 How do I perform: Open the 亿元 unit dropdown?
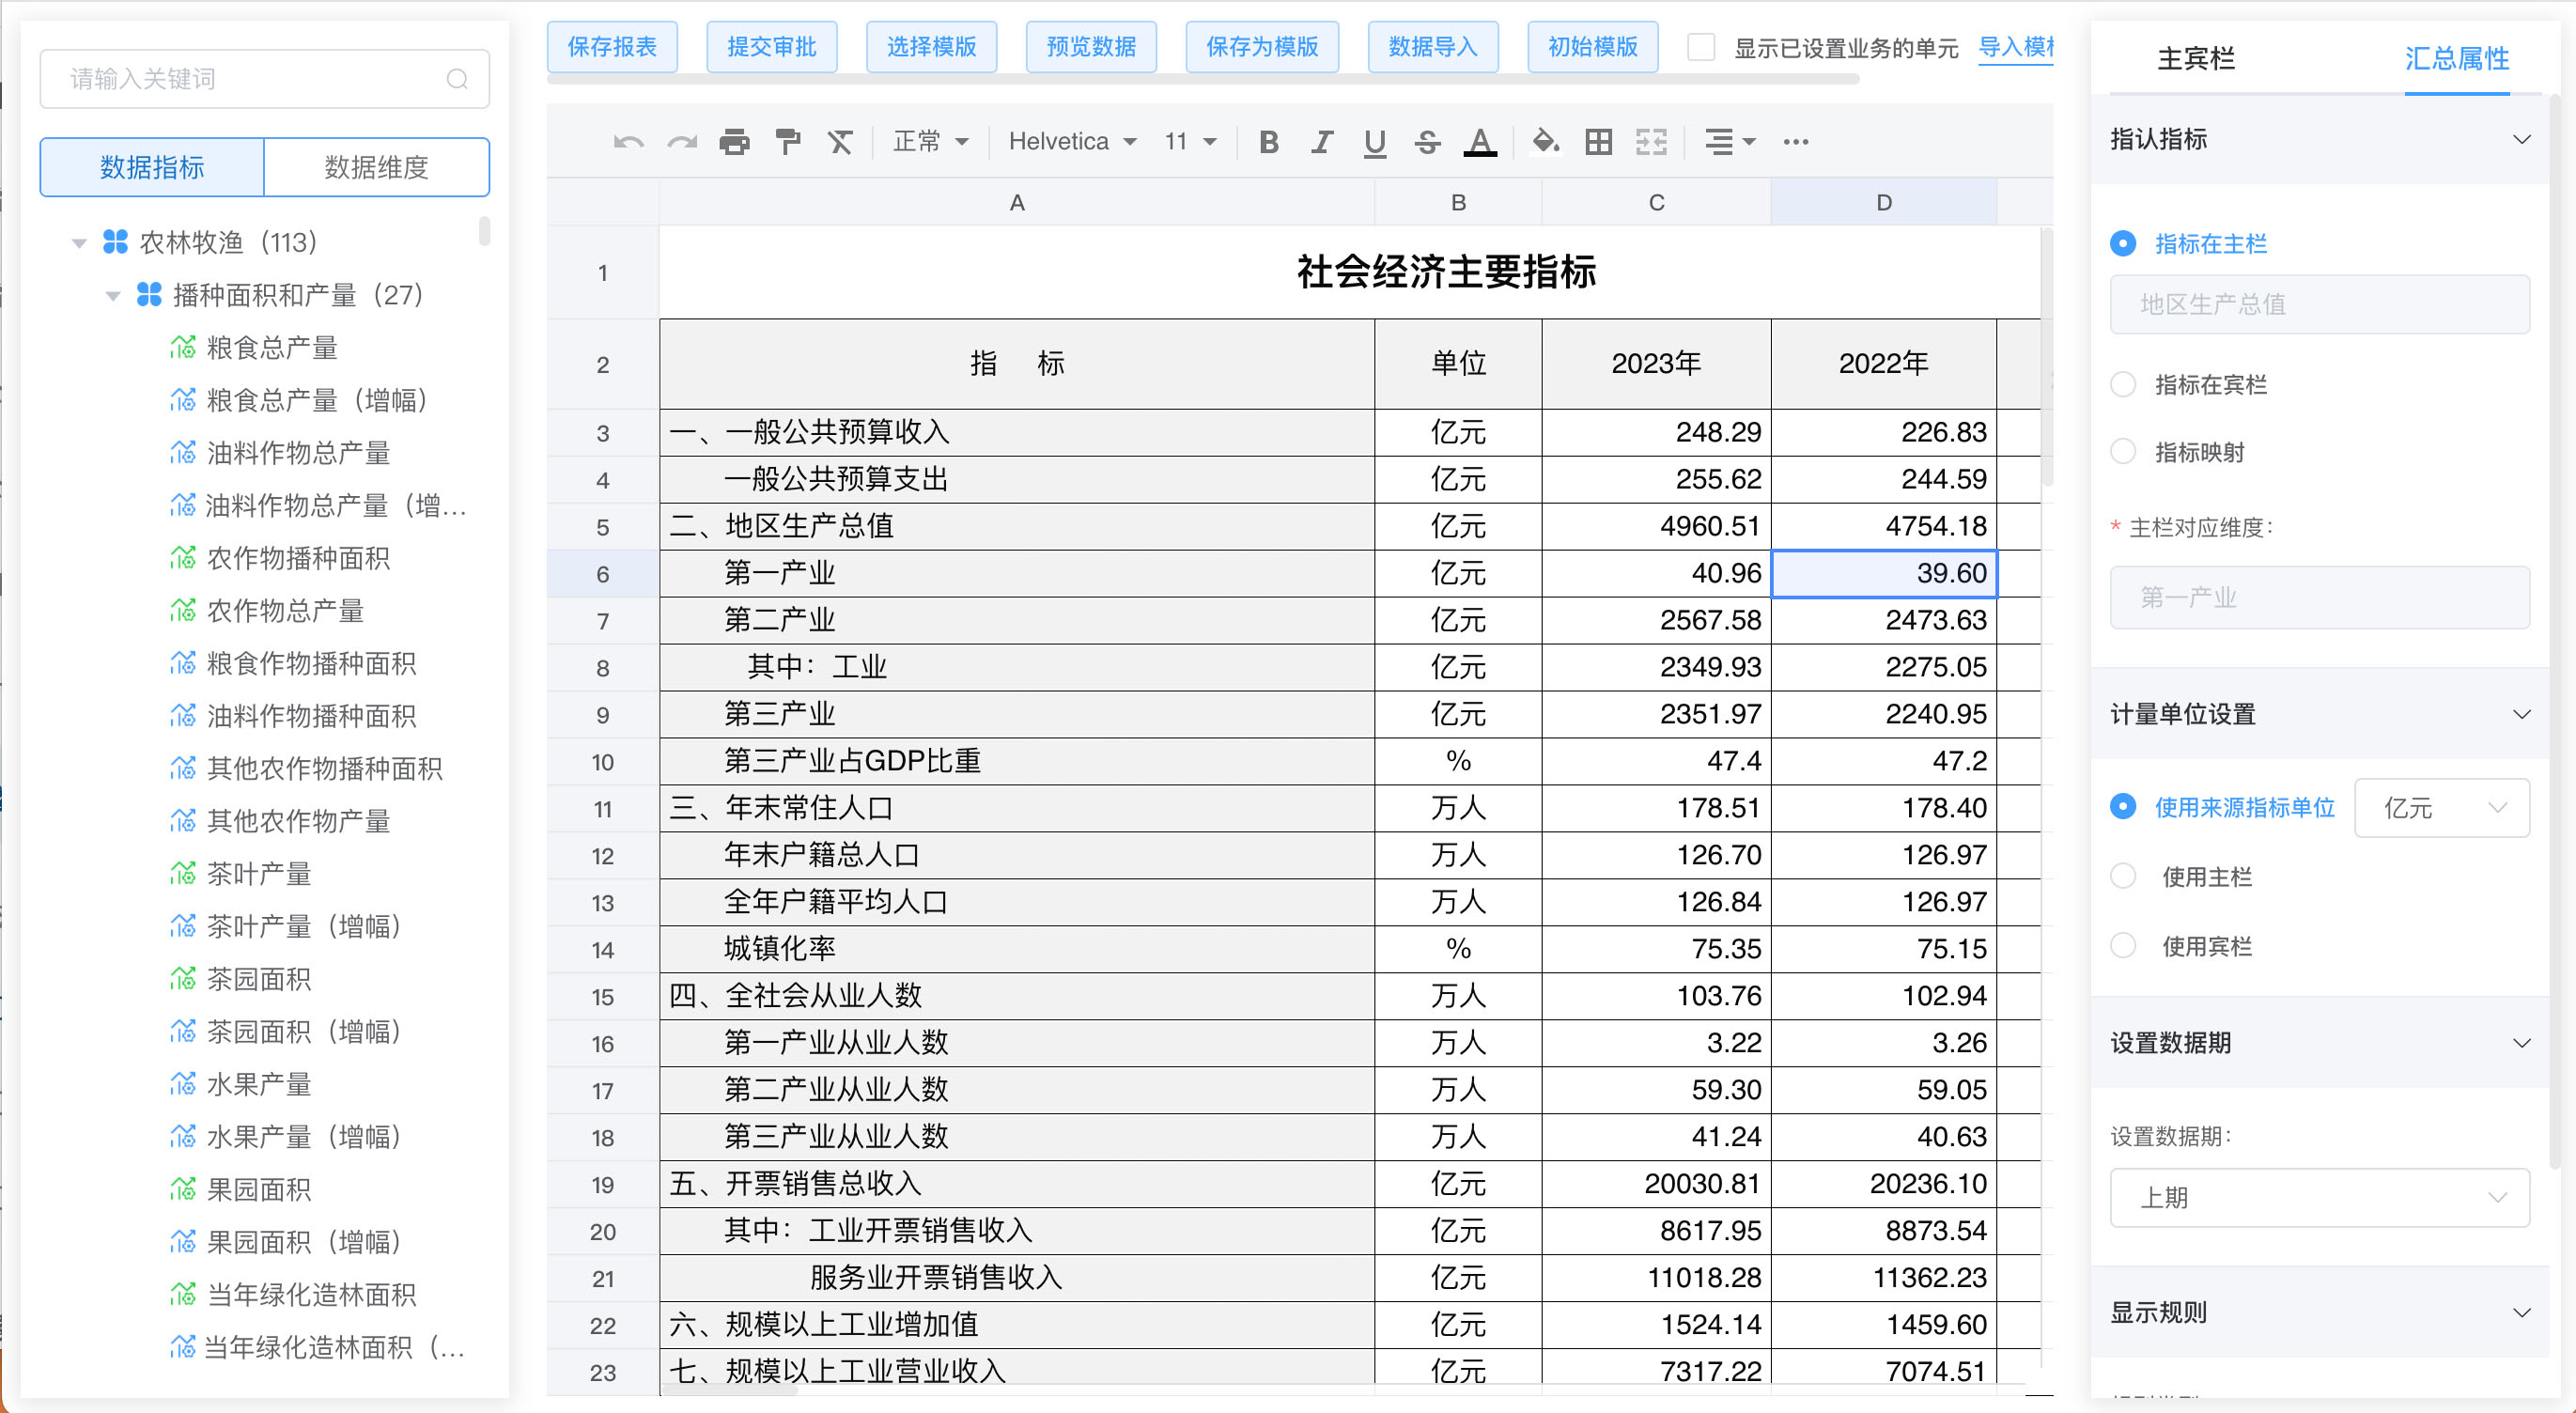coord(2442,807)
